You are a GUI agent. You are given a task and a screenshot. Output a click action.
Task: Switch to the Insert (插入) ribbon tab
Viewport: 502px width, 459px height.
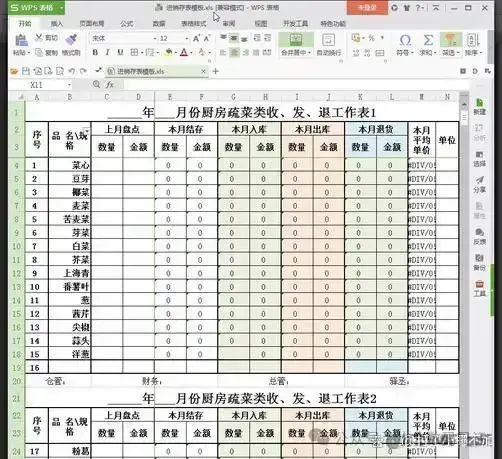tap(57, 23)
